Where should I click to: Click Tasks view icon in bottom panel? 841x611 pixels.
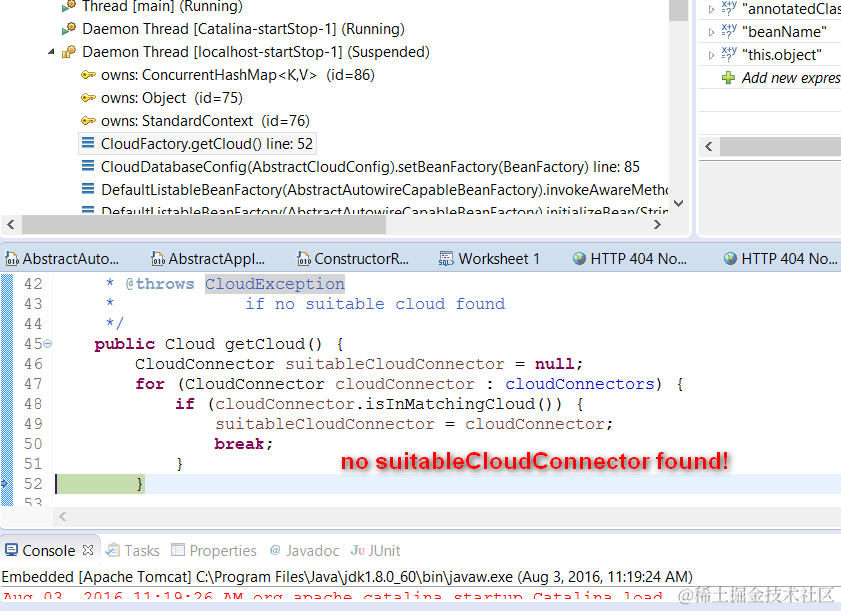coord(113,550)
